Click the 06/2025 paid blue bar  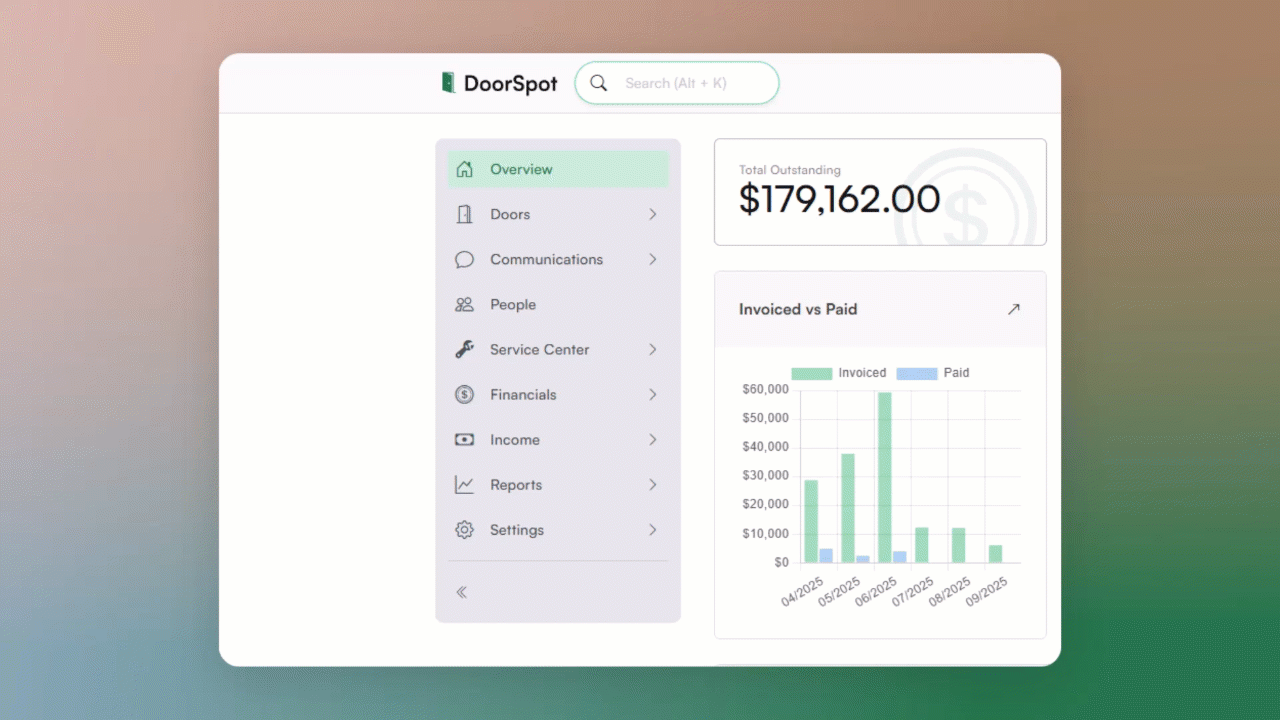[x=900, y=557]
